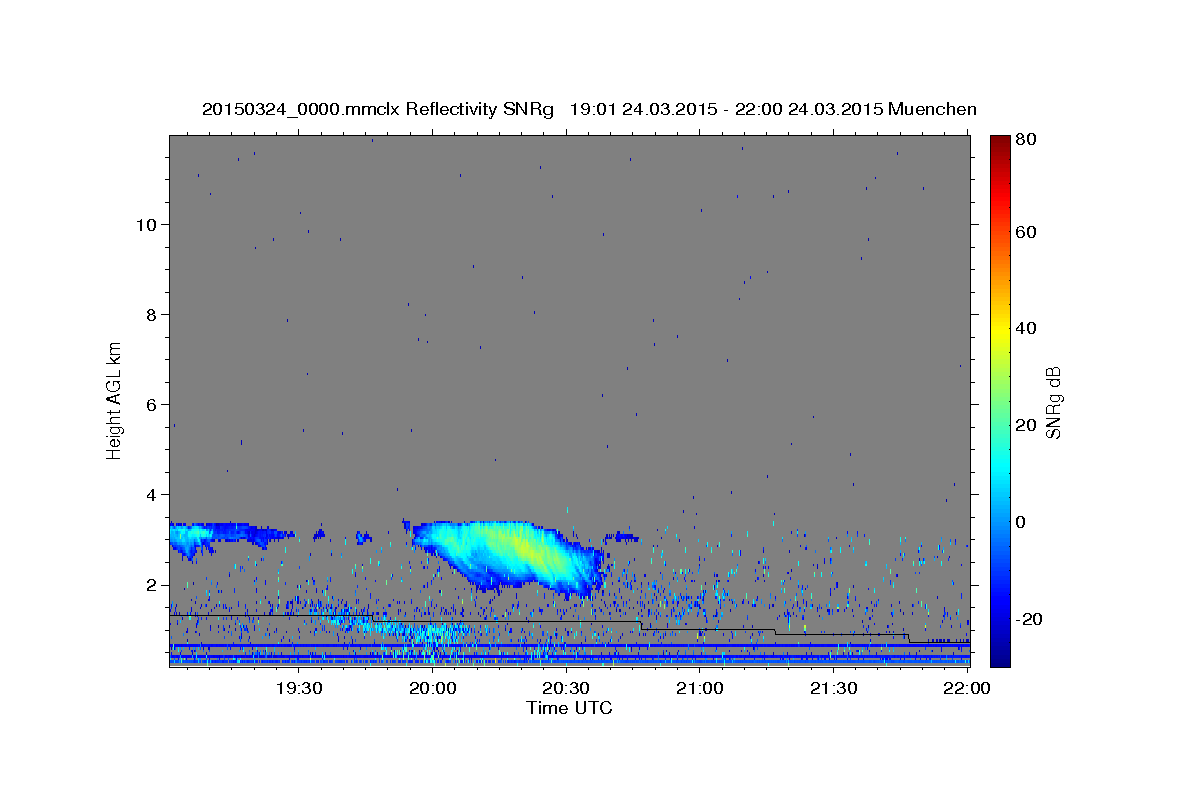Click the dark red top of colorbar

1000,142
